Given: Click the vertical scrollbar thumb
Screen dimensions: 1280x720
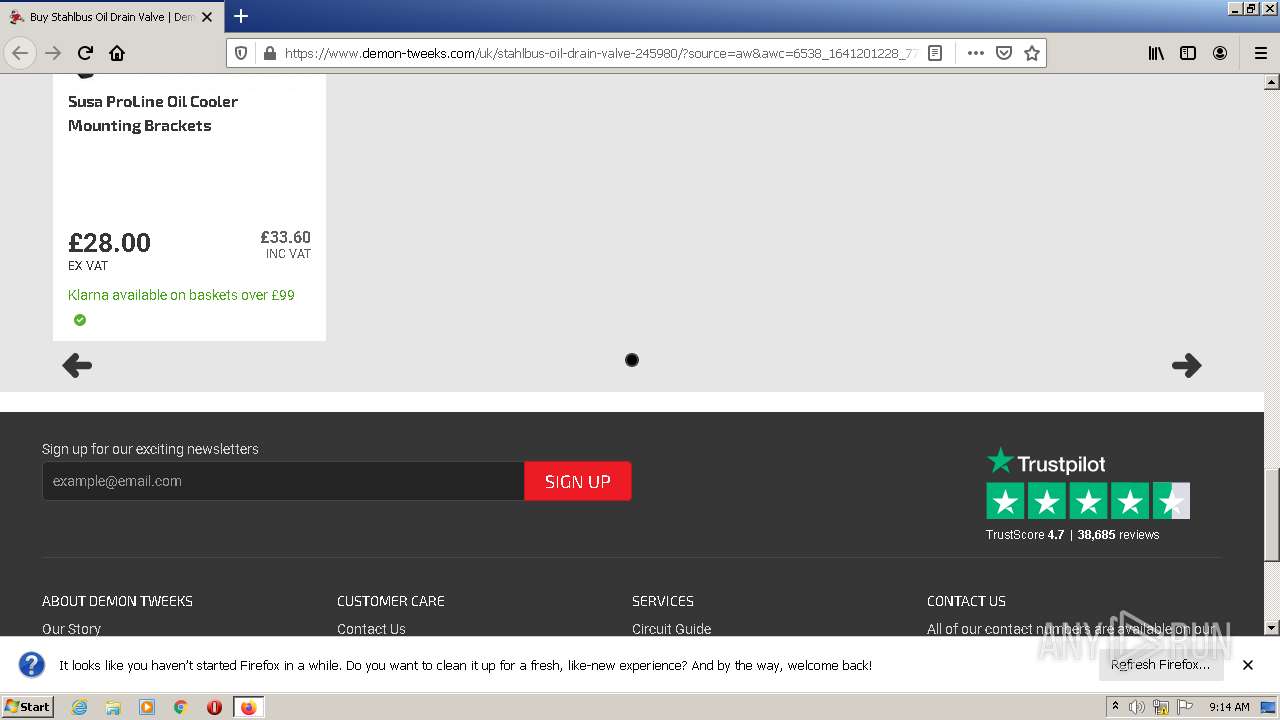Looking at the screenshot, I should (x=1272, y=515).
